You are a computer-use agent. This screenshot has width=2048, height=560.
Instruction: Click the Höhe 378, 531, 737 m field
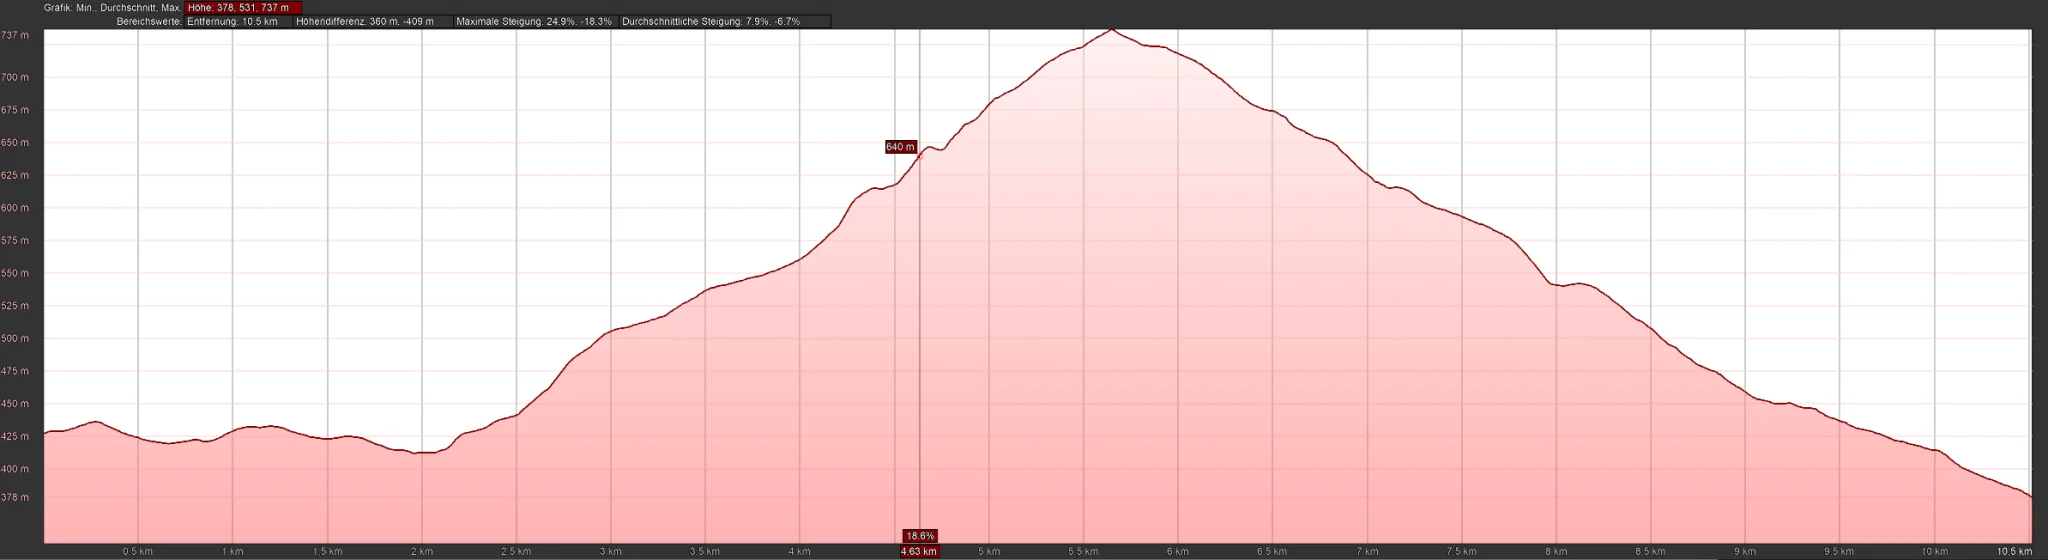pos(243,8)
